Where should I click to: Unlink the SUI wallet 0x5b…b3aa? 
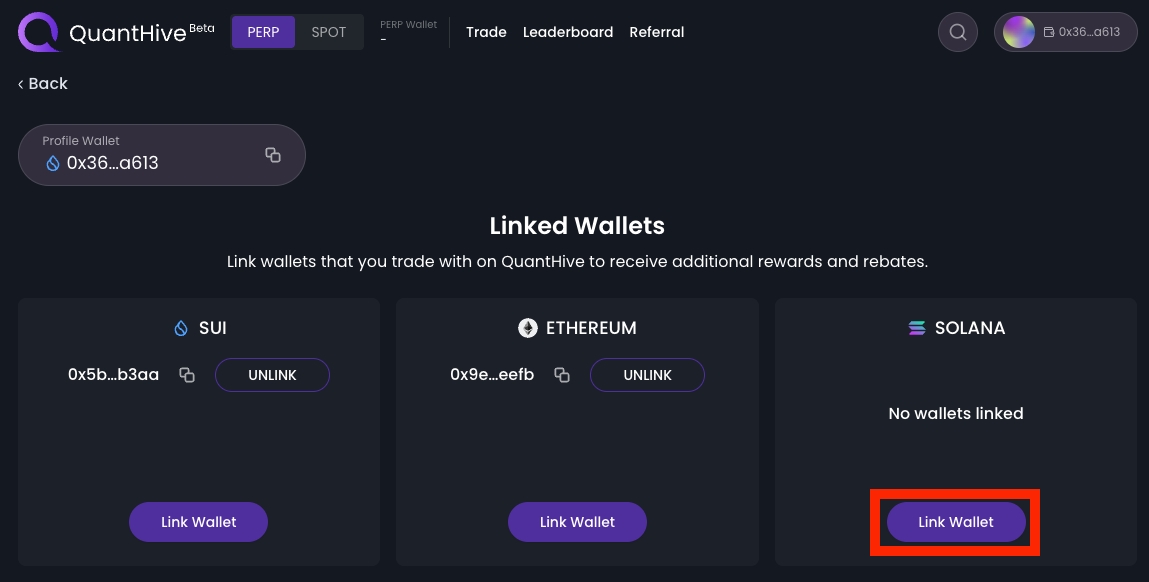click(x=272, y=375)
